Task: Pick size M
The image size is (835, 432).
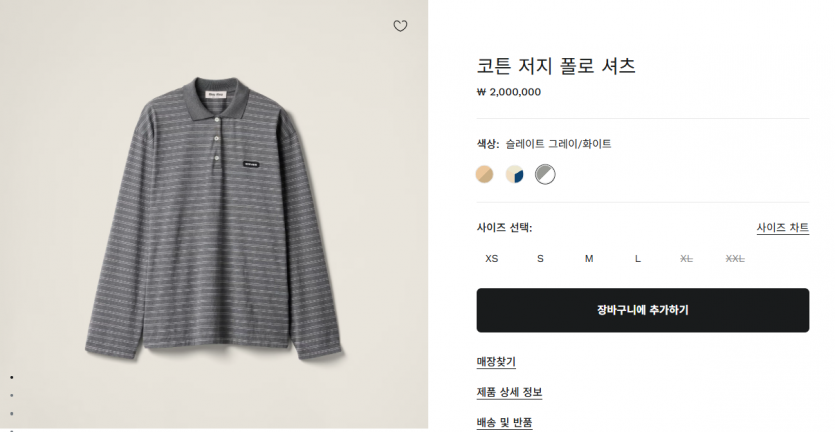Action: (589, 259)
